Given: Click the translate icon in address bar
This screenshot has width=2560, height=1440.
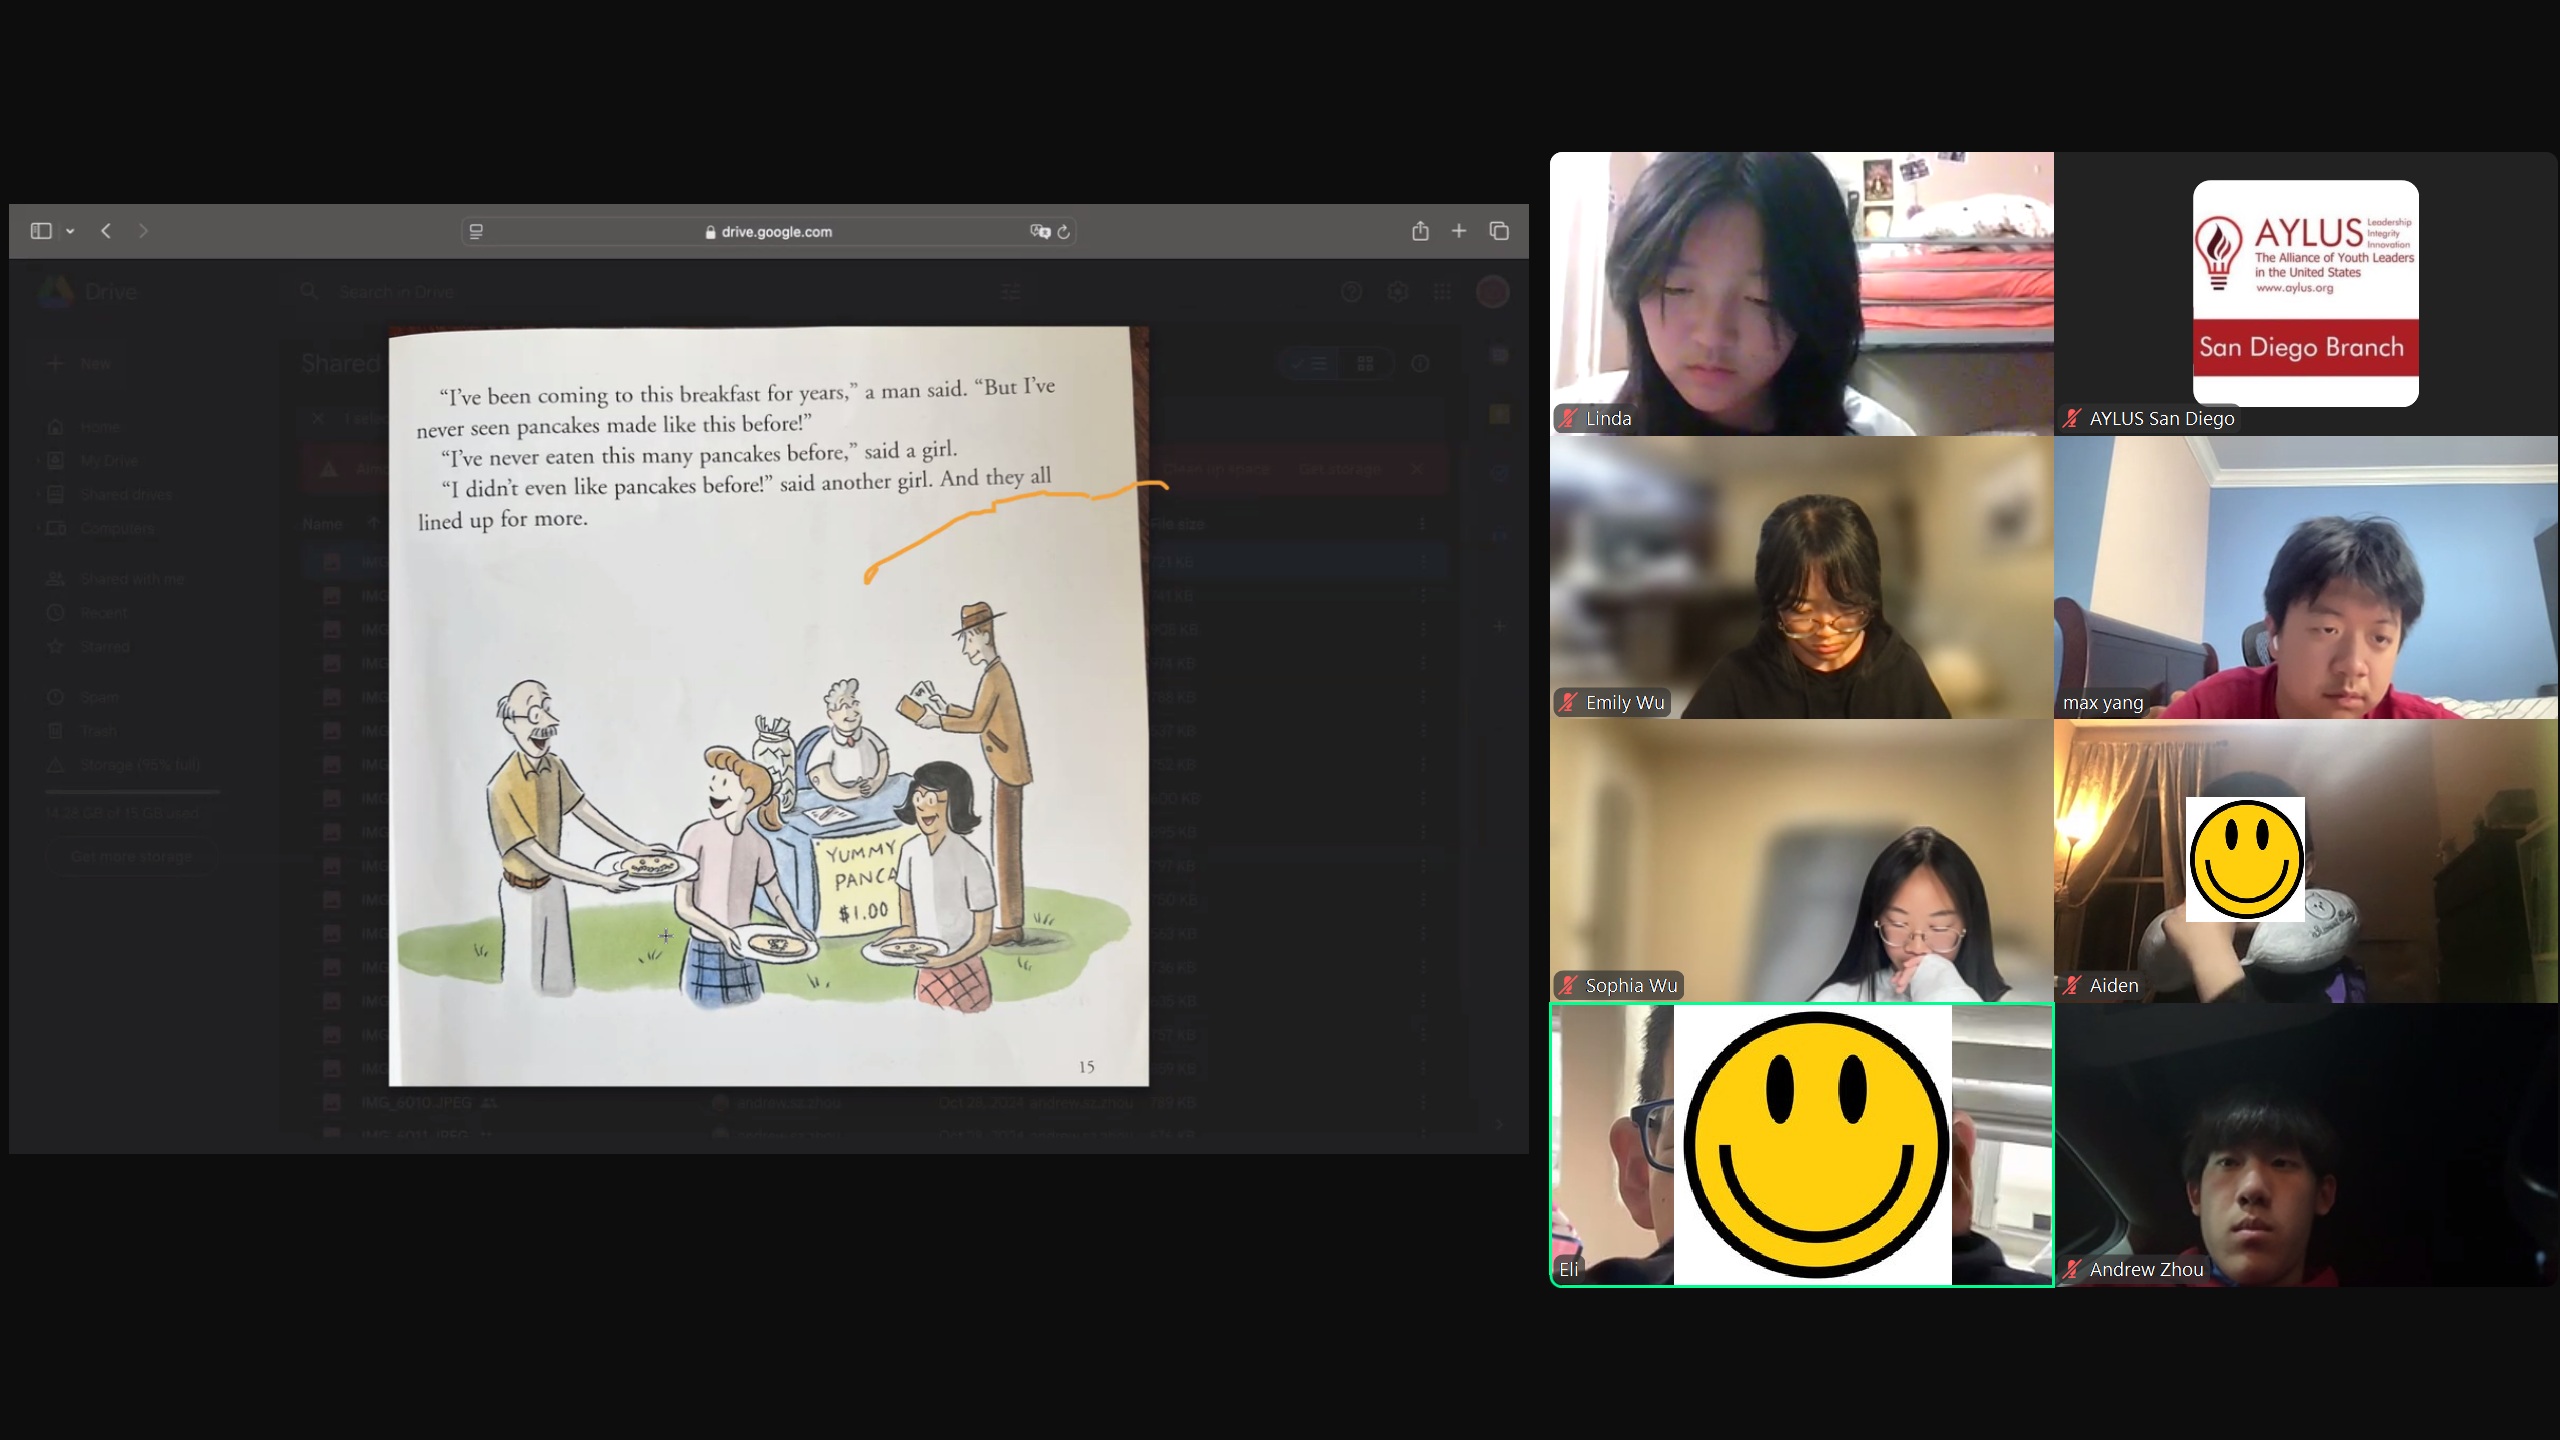Looking at the screenshot, I should (1039, 231).
